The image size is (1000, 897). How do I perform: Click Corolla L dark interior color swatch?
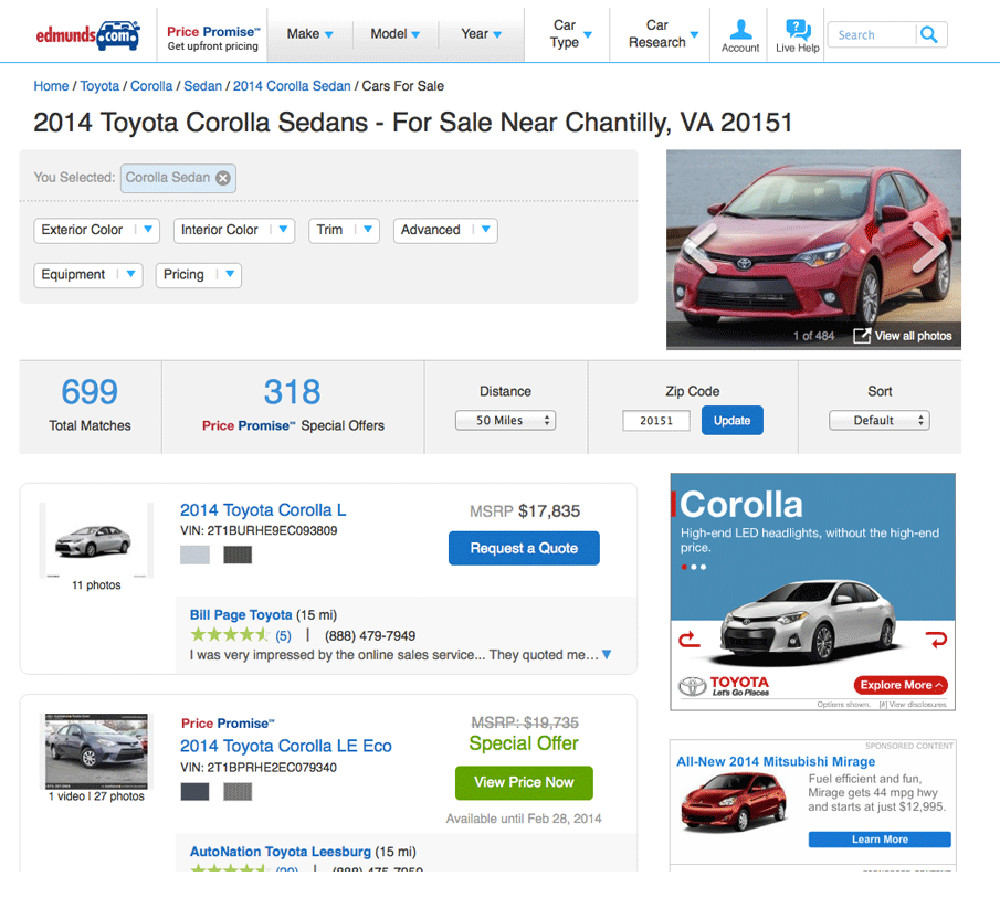(238, 555)
